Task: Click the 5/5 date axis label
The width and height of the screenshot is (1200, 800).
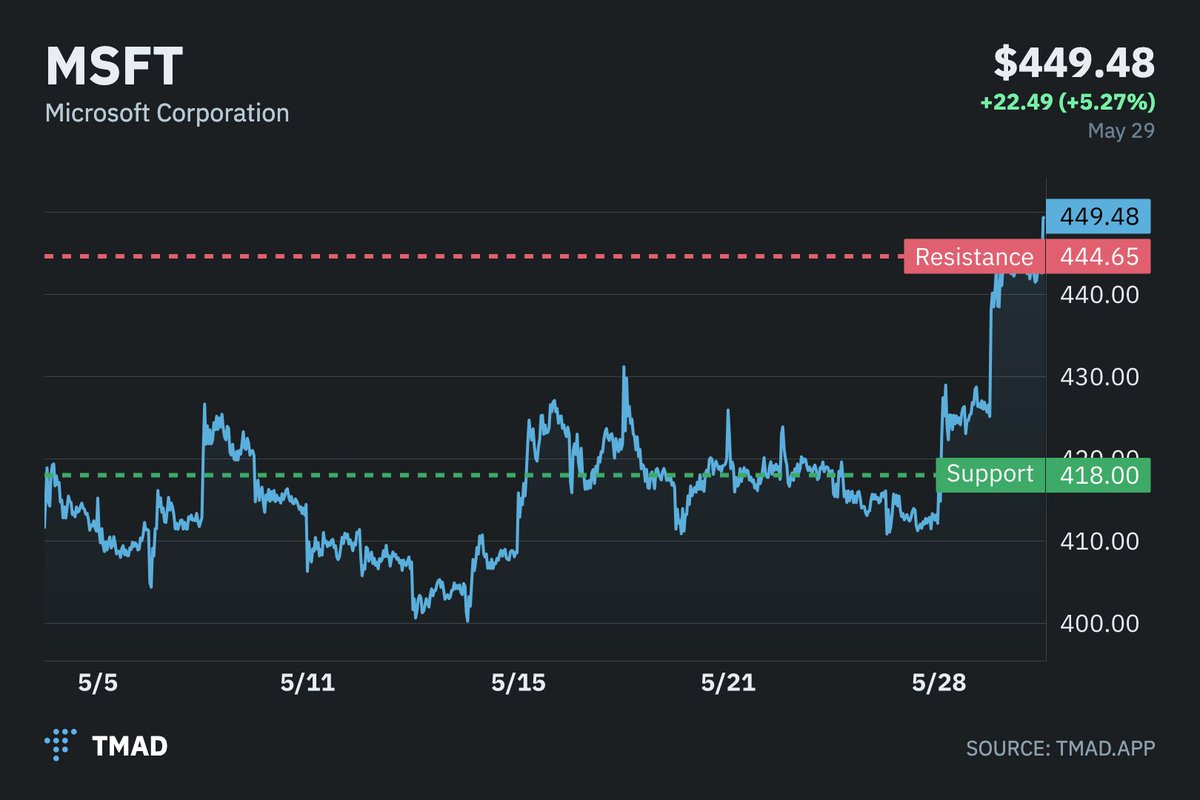Action: click(x=98, y=684)
